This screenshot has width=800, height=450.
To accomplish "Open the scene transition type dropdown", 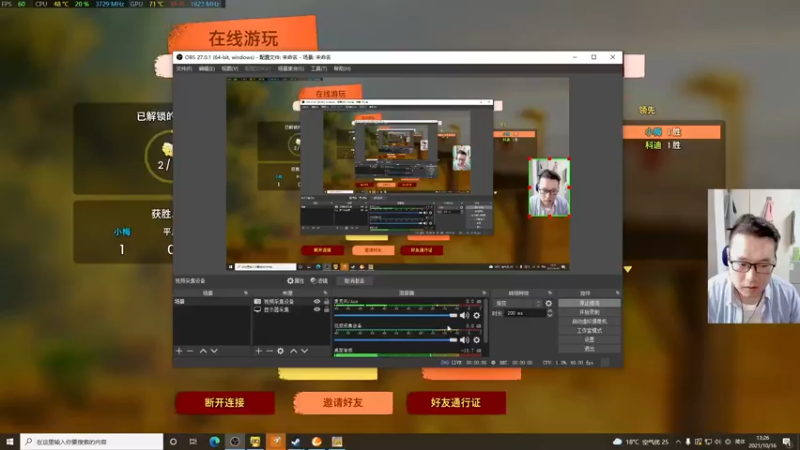I will 517,303.
